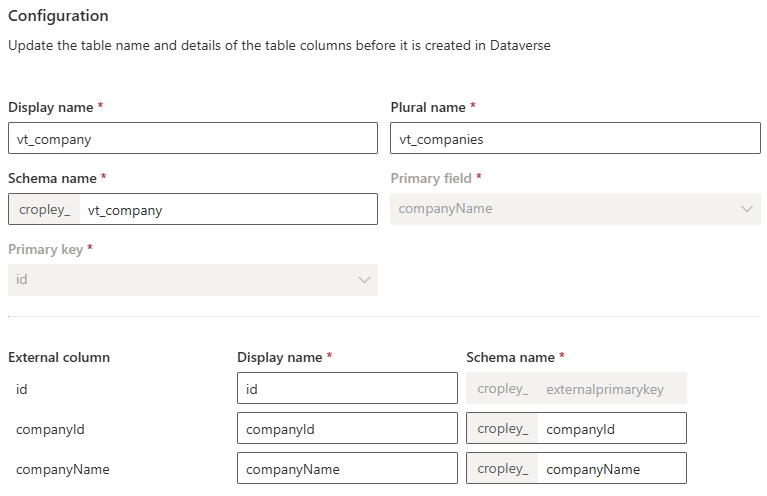Click the companyId external column label
Viewport: 767px width, 496px height.
point(50,429)
